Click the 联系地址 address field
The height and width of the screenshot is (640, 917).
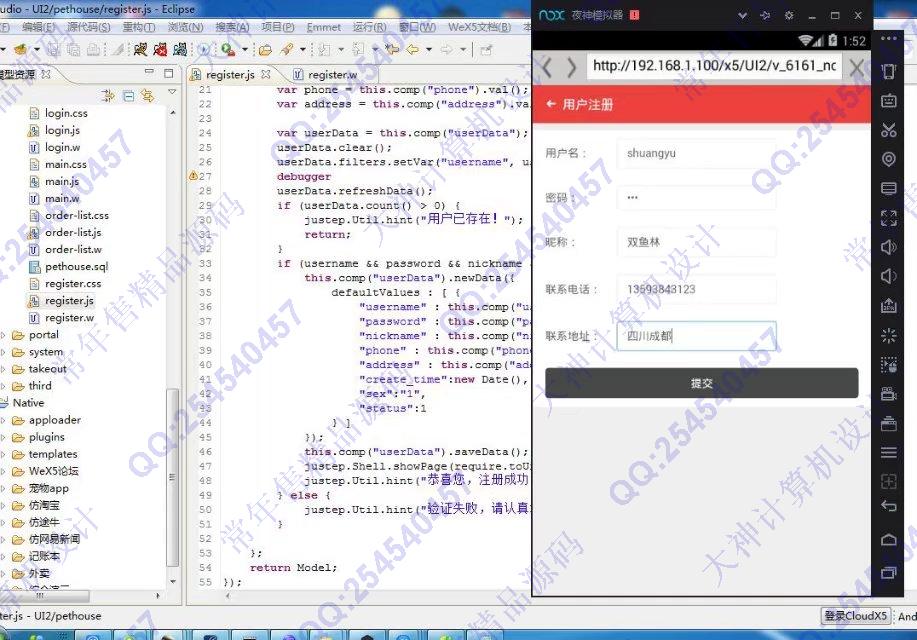click(696, 336)
